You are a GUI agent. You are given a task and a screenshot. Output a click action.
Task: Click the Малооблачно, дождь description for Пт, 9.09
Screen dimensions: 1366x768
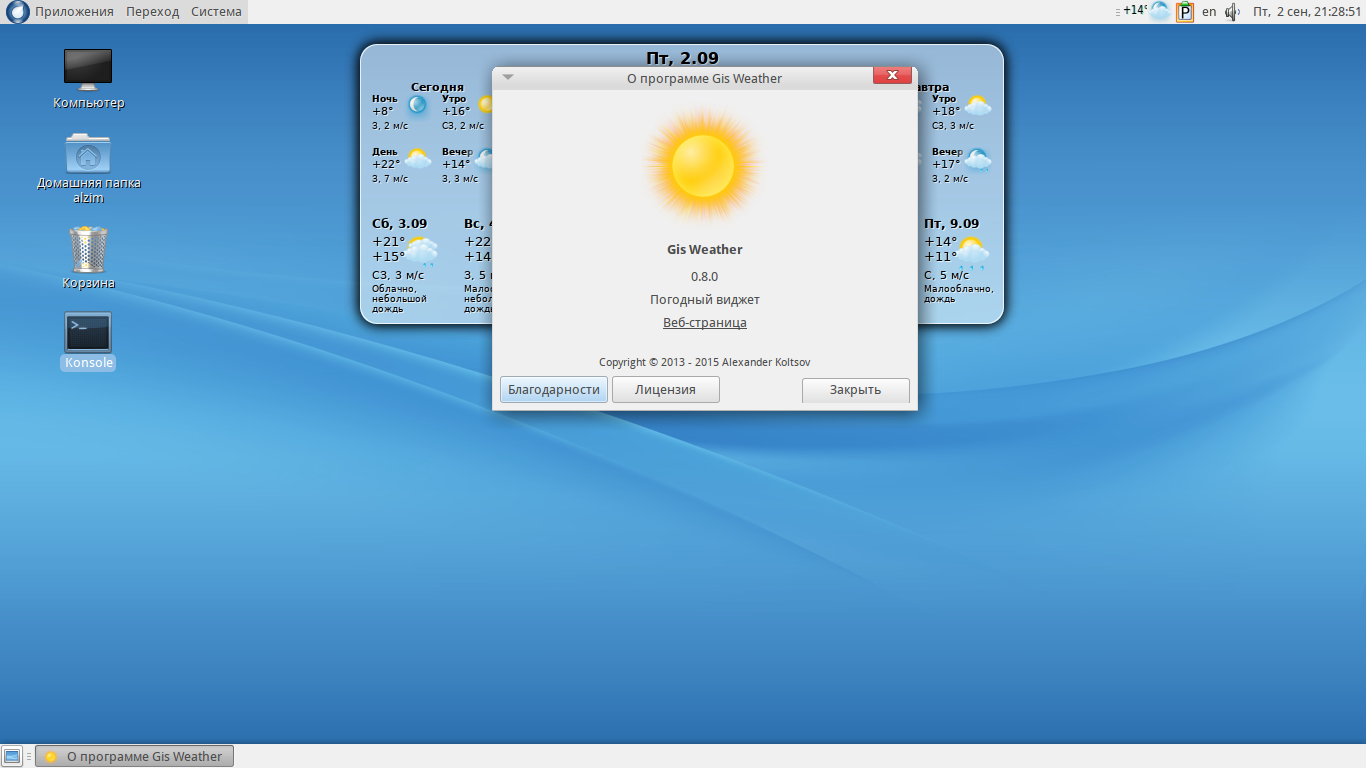[x=959, y=294]
